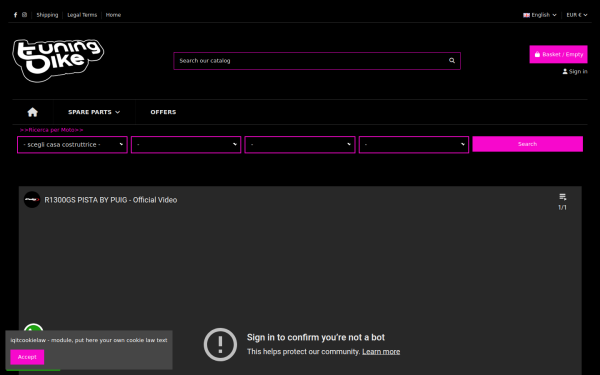This screenshot has width=600, height=375.
Task: Expand the EUR € currency dropdown
Action: [577, 15]
